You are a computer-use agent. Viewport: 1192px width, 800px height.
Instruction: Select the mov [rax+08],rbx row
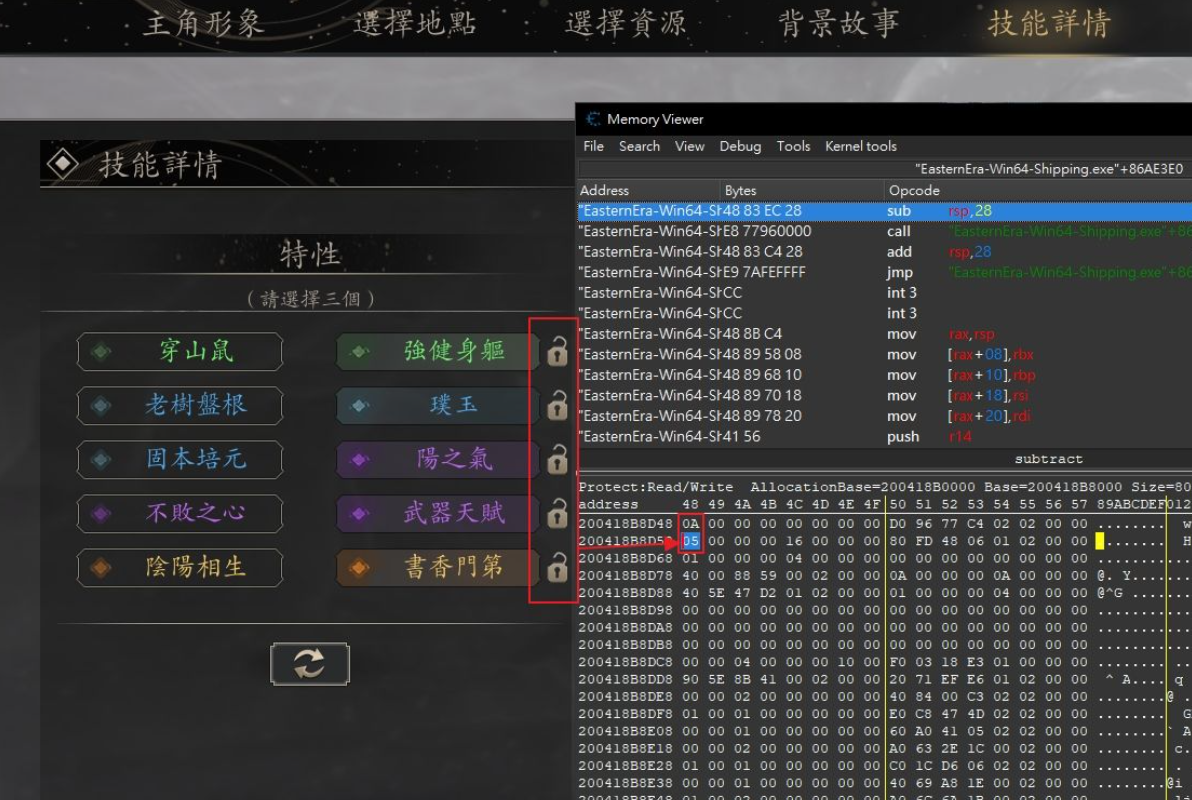pyautogui.click(x=884, y=354)
